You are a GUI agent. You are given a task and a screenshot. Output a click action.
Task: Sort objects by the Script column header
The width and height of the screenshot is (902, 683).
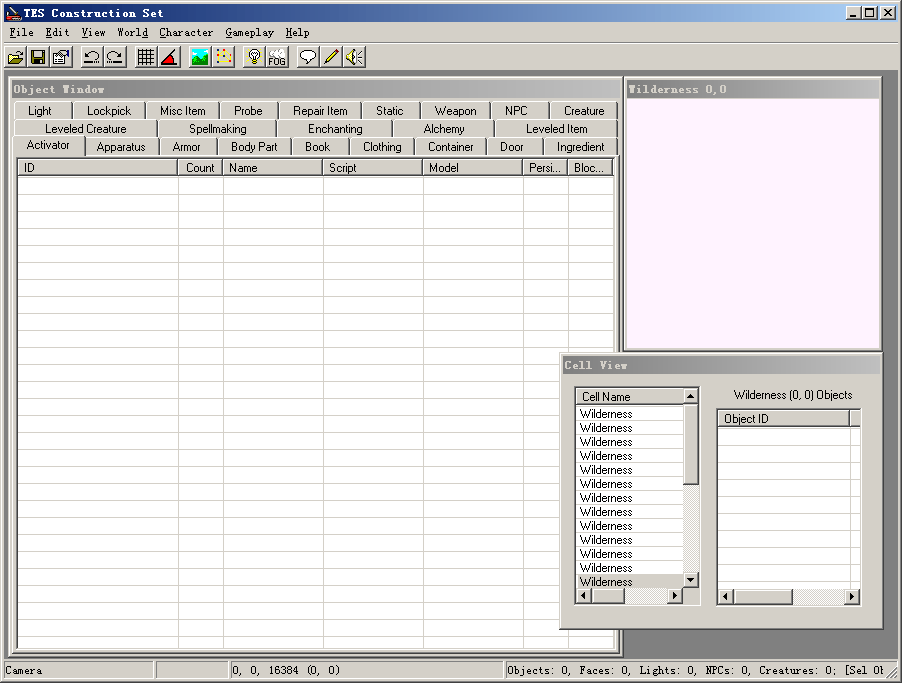(373, 167)
